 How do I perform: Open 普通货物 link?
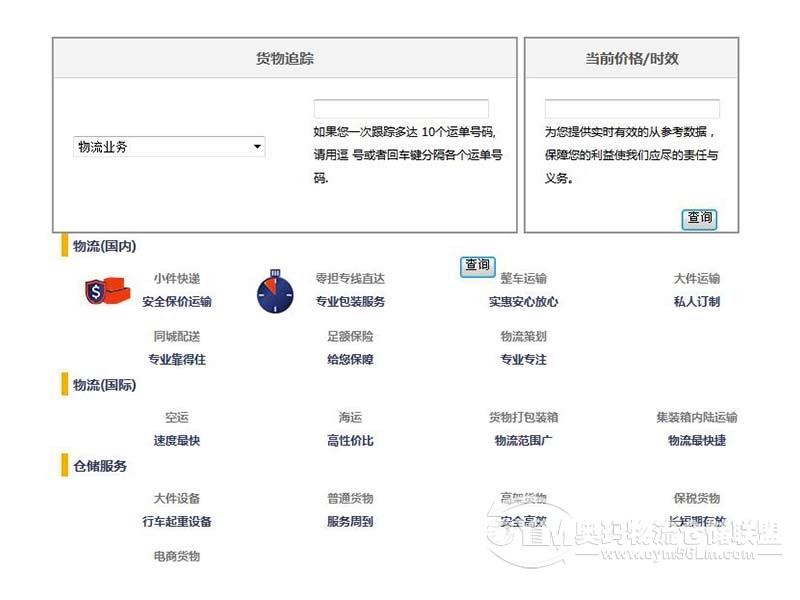point(350,498)
